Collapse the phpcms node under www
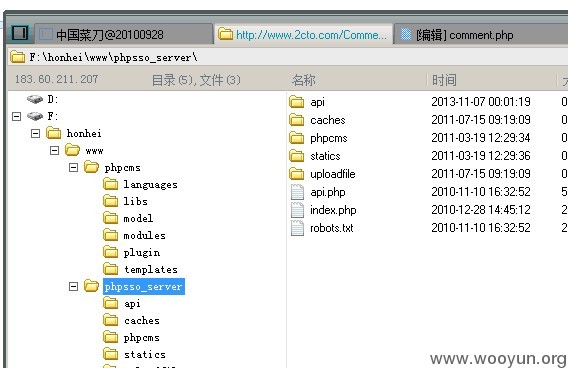This screenshot has height=368, width=568. (74, 167)
